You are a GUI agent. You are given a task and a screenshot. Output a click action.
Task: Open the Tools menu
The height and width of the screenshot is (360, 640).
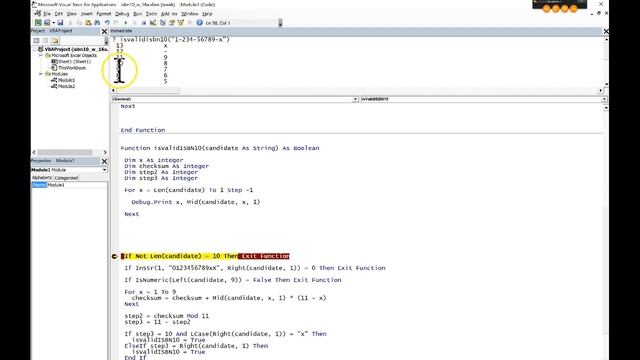[x=151, y=14]
